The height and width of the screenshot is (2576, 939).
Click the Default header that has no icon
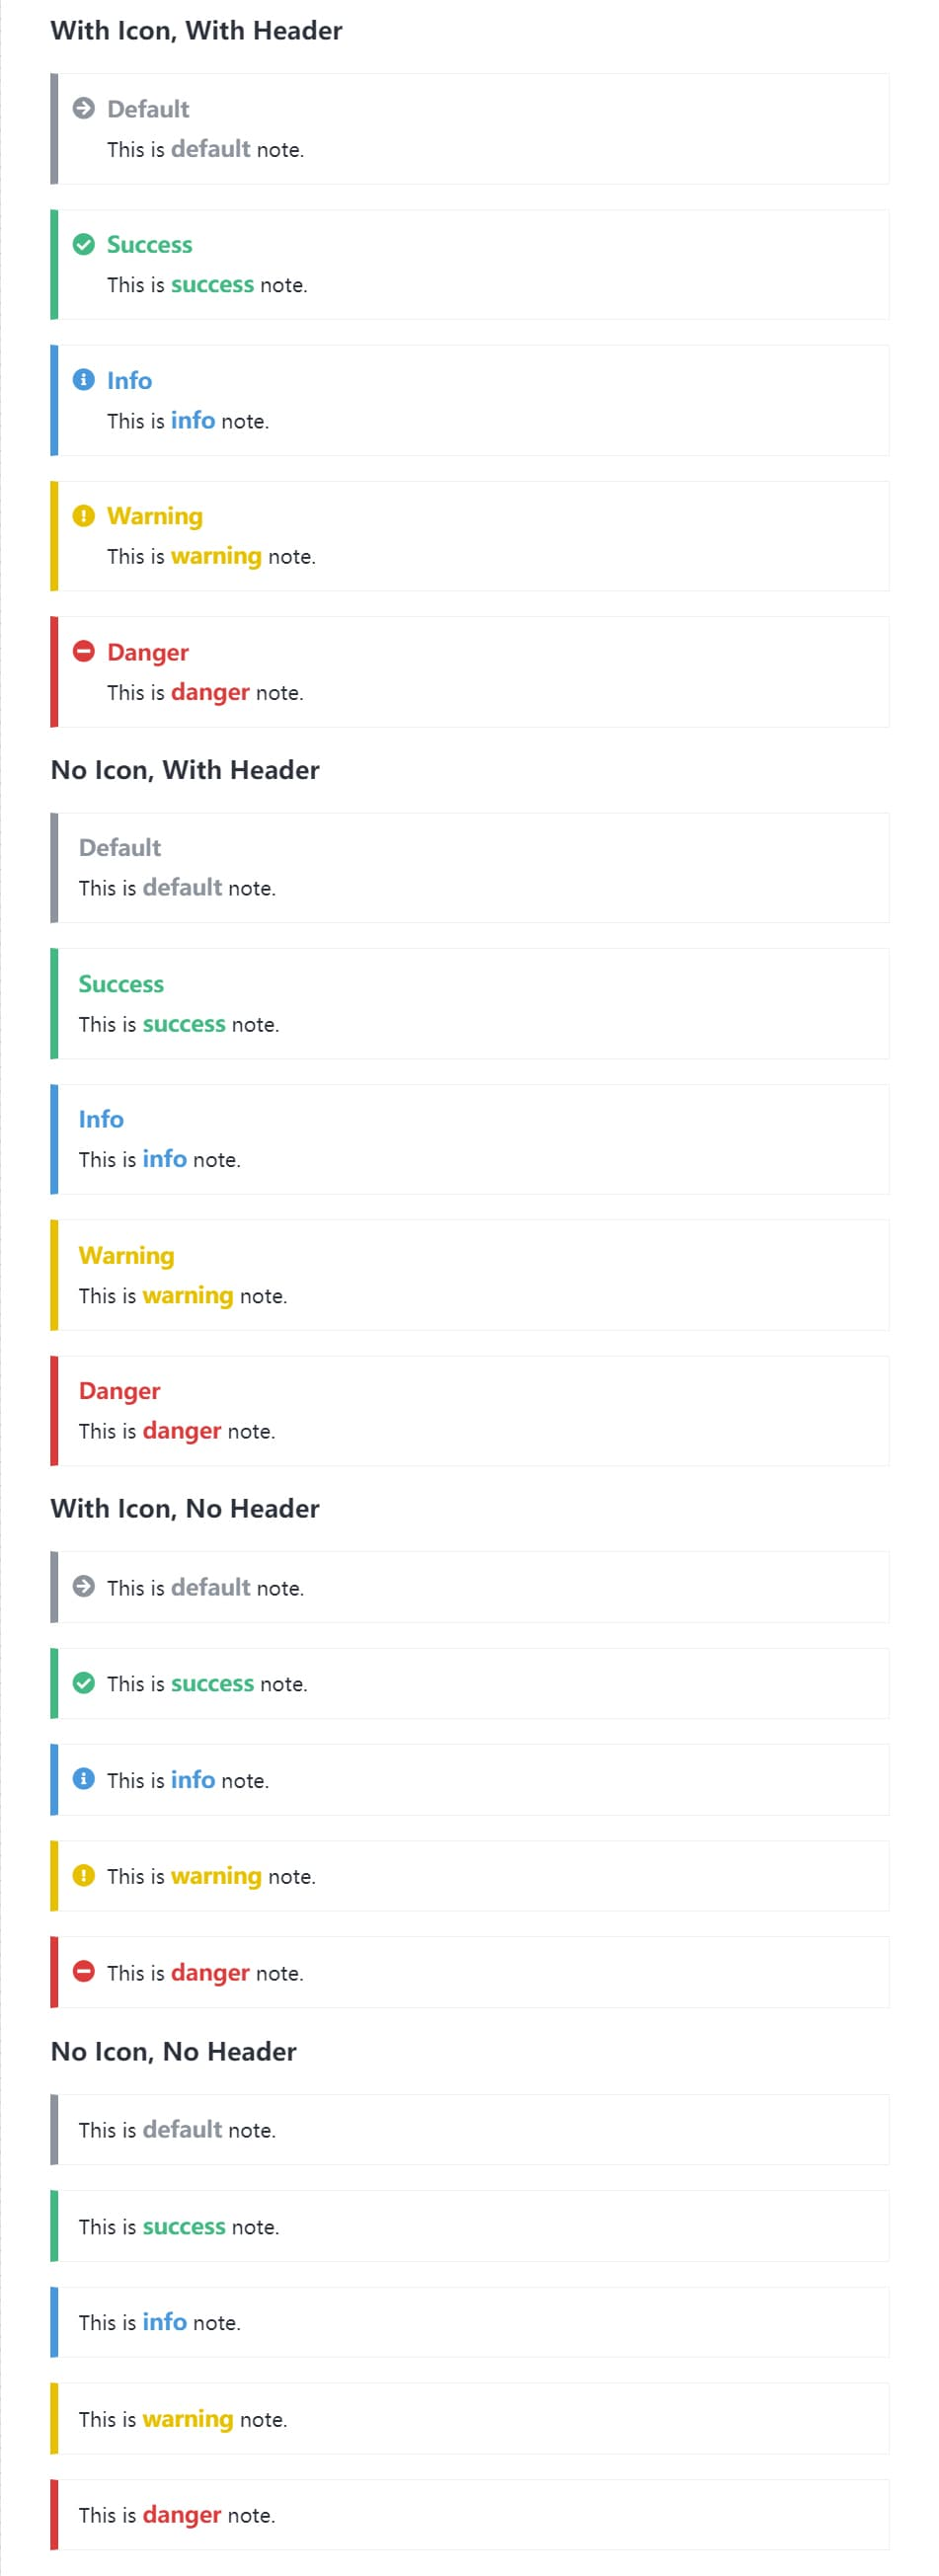[120, 848]
